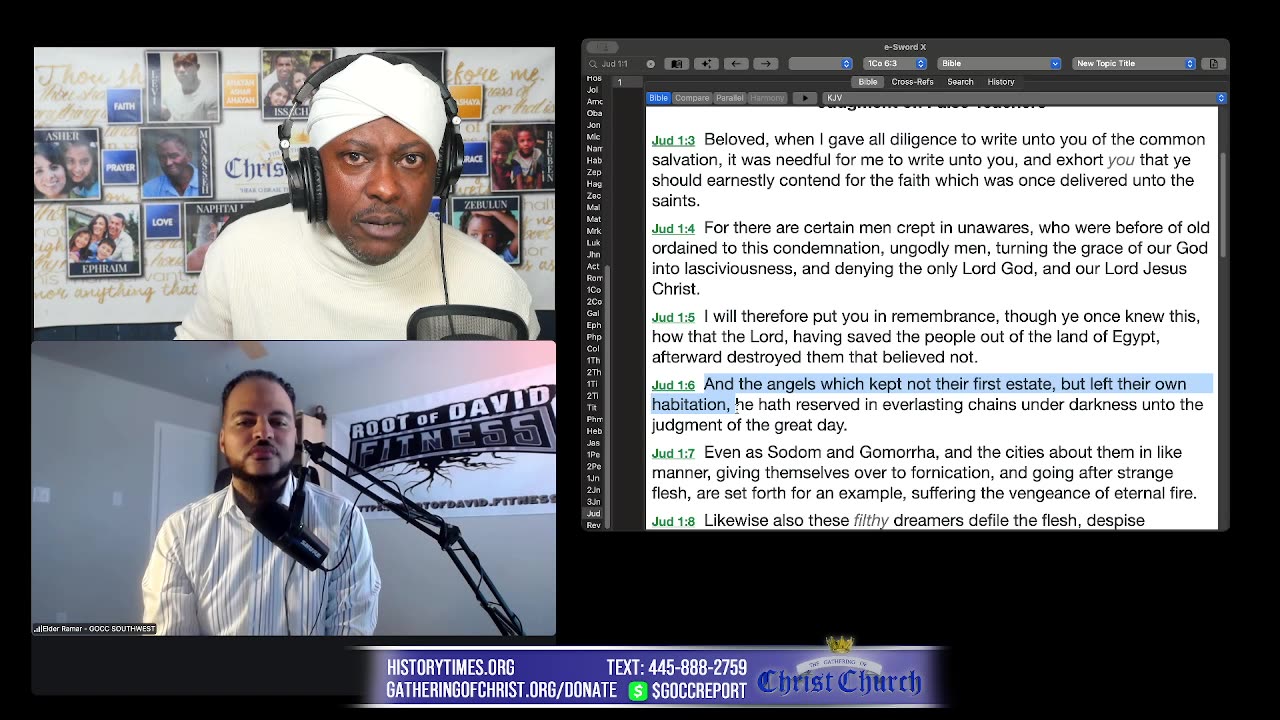Select the book Hag in the book list
This screenshot has height=720, width=1280.
pos(594,184)
